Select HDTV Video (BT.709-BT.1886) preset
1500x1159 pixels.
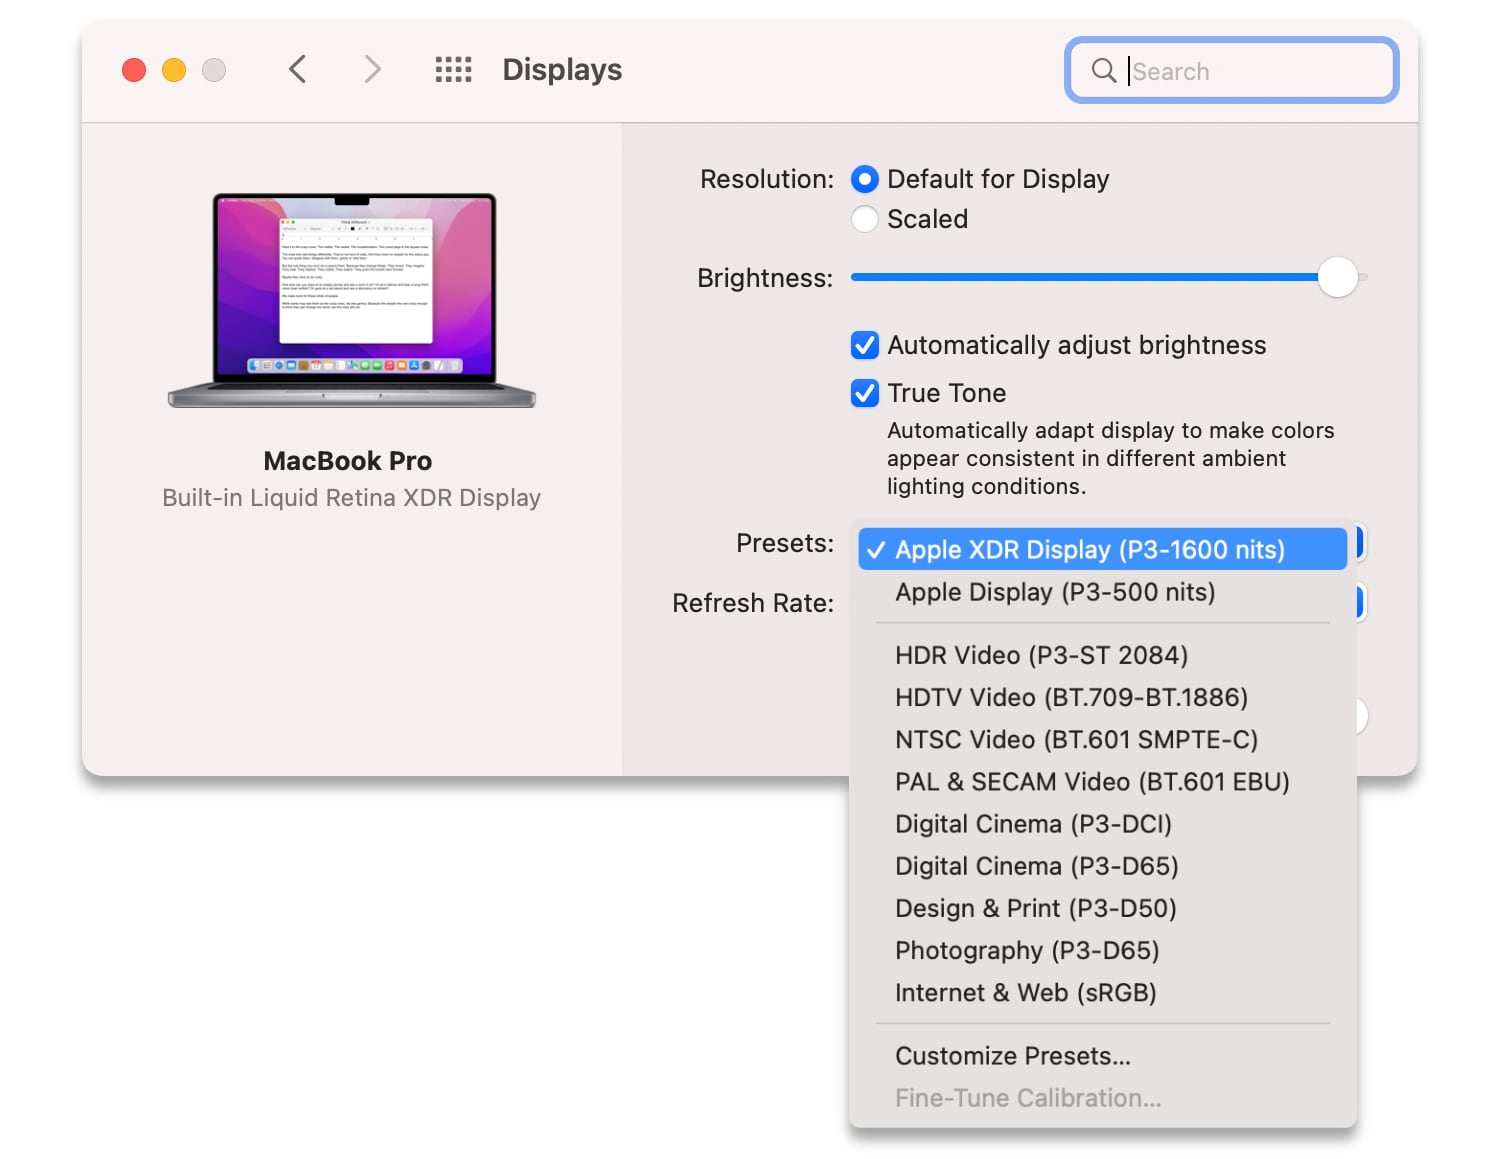1102,697
